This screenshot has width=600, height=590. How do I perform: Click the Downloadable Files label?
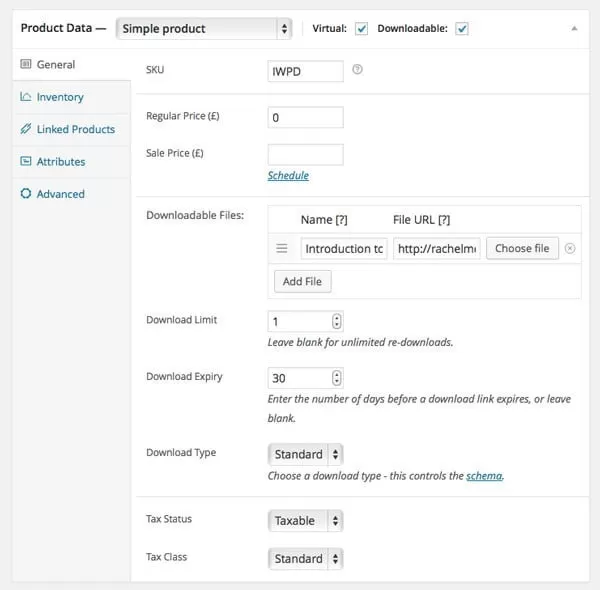pos(195,215)
